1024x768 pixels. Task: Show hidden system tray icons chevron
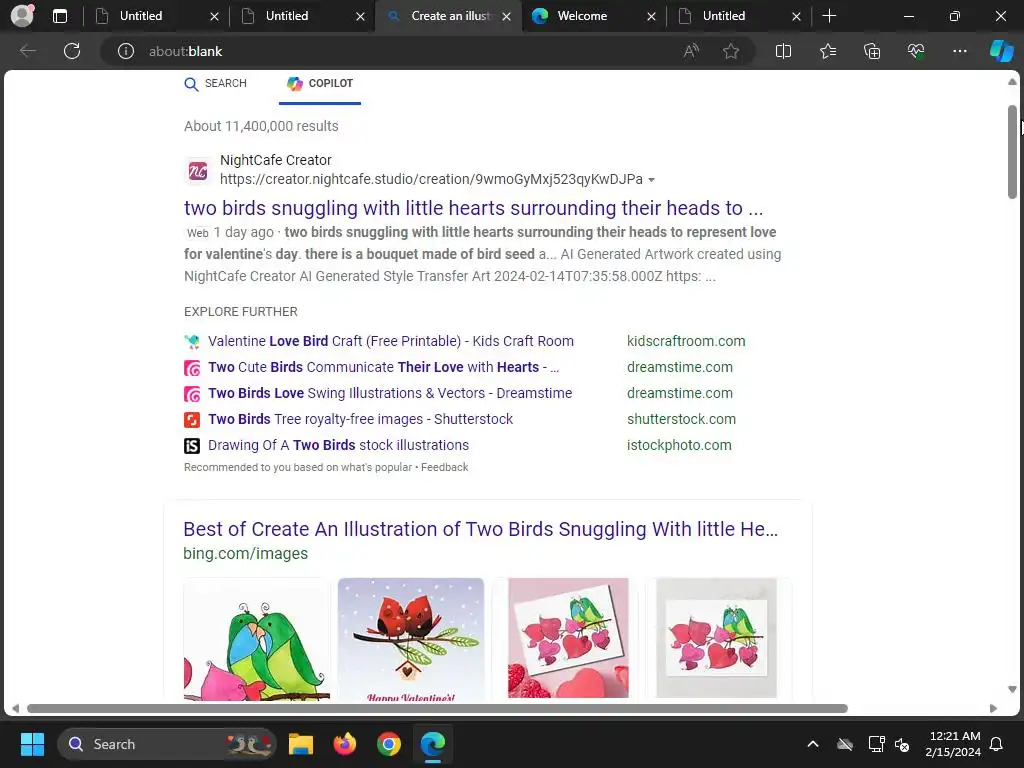(813, 744)
